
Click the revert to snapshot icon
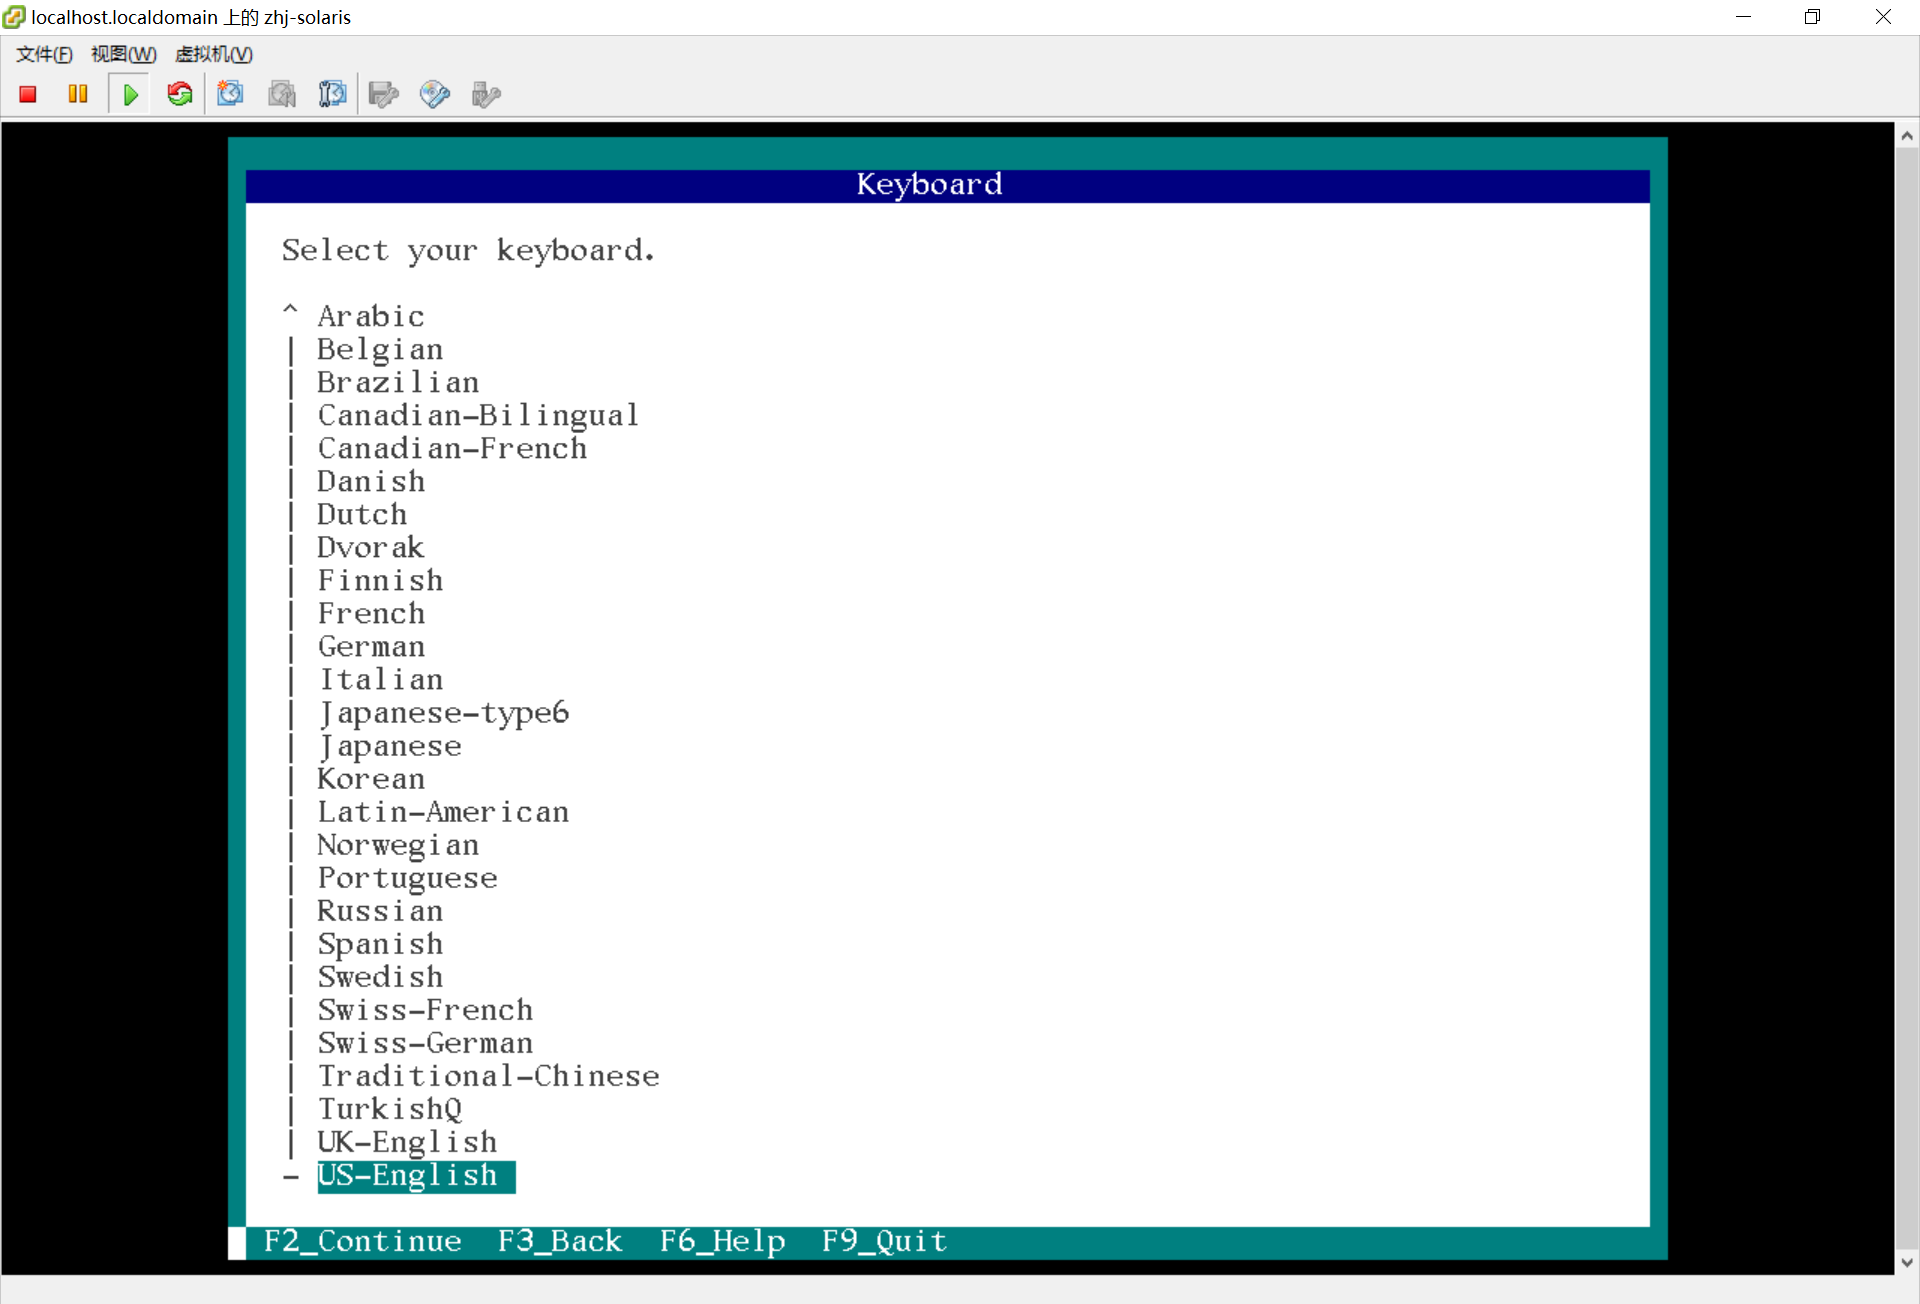pyautogui.click(x=282, y=94)
